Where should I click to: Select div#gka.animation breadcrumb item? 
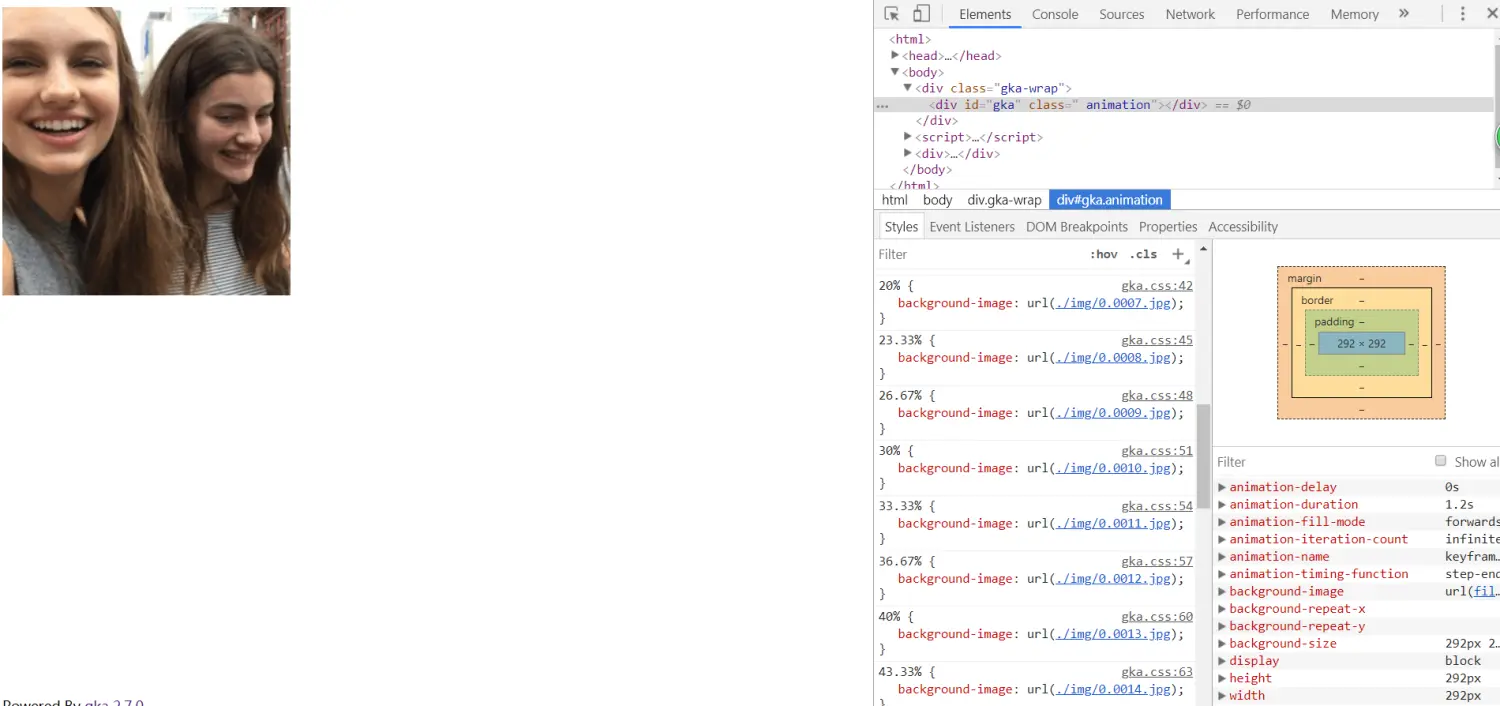click(x=1110, y=200)
